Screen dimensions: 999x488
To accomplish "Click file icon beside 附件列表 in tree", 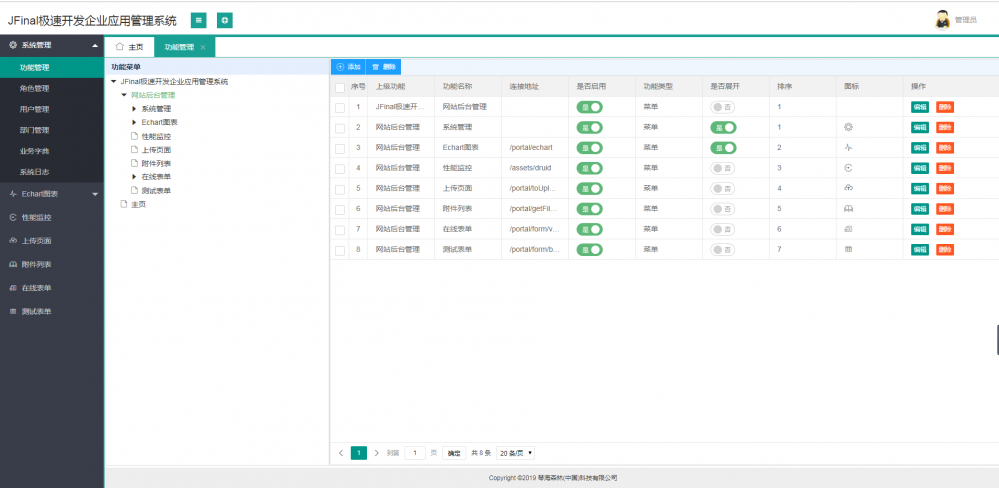I will (x=134, y=164).
